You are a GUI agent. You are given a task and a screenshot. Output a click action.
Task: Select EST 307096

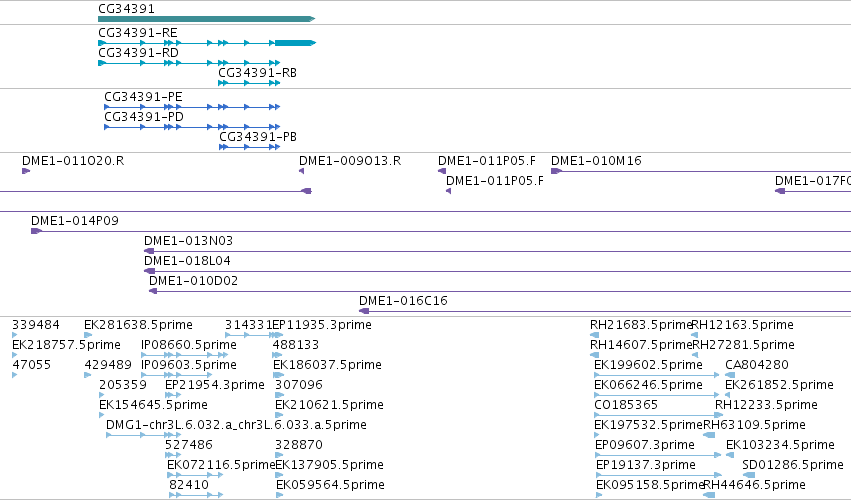(299, 385)
